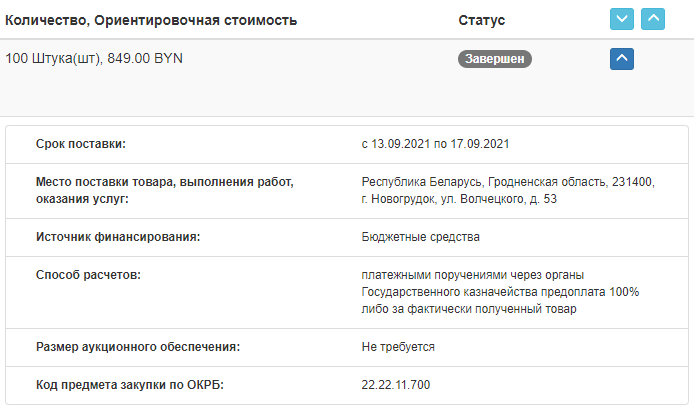Expand all lots with the light-blue down chevron

[x=621, y=19]
